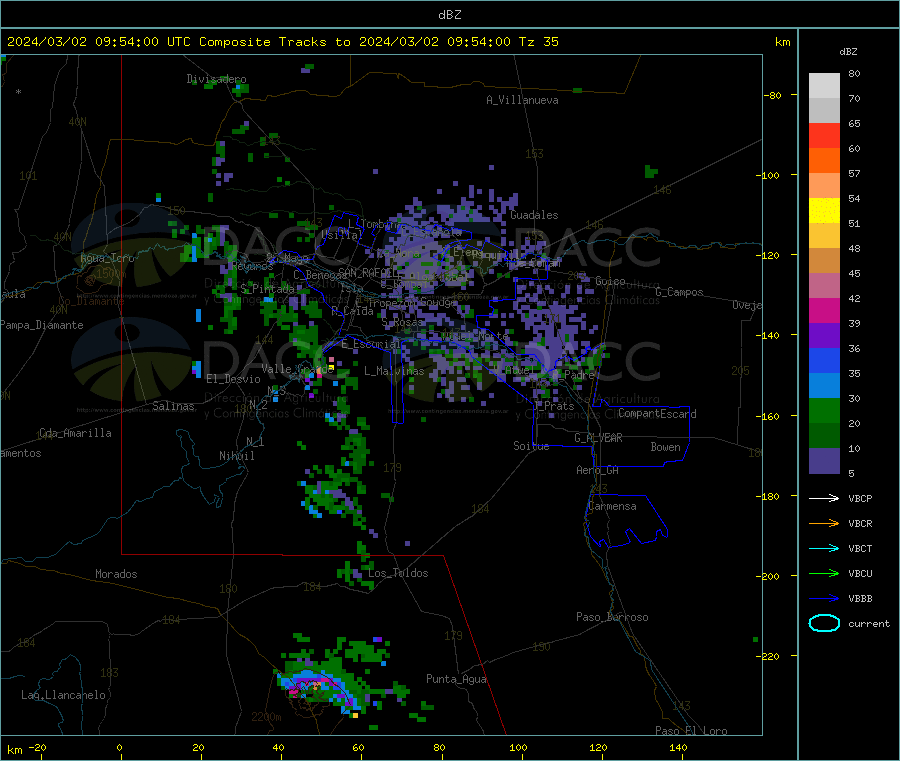Click the orange VBCR arrow icon
The height and width of the screenshot is (761, 900).
[824, 523]
